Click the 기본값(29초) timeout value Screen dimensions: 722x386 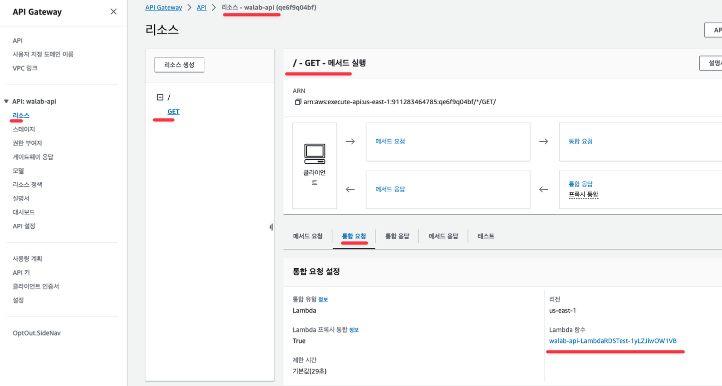pos(309,371)
